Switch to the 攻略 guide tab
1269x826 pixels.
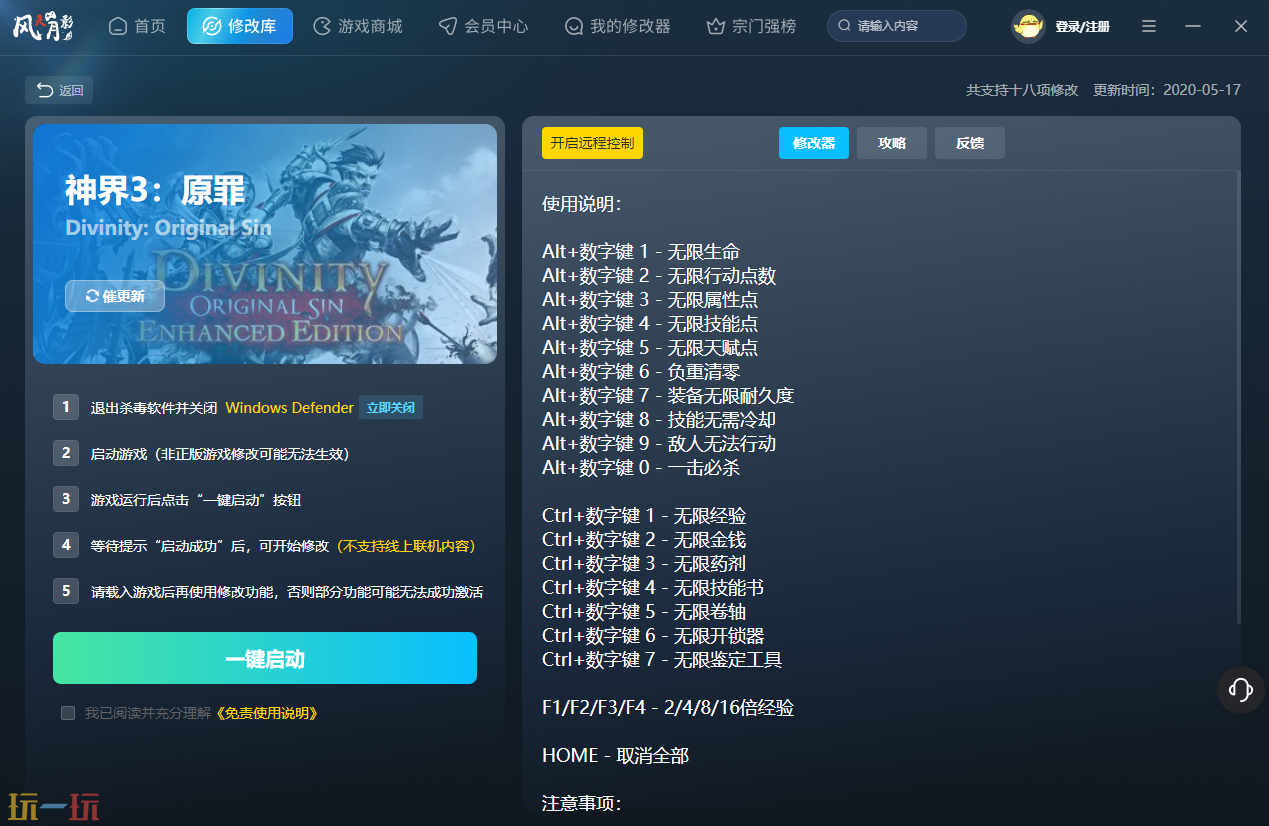892,143
